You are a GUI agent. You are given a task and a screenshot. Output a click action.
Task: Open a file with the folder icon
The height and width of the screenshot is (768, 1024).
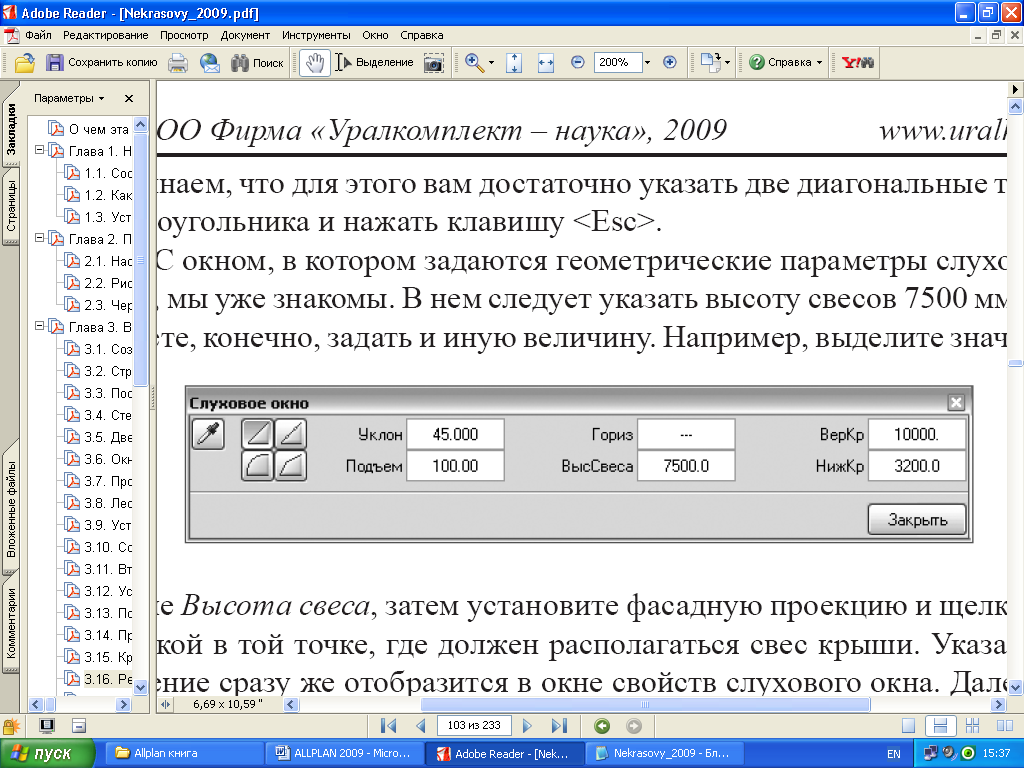(x=25, y=63)
